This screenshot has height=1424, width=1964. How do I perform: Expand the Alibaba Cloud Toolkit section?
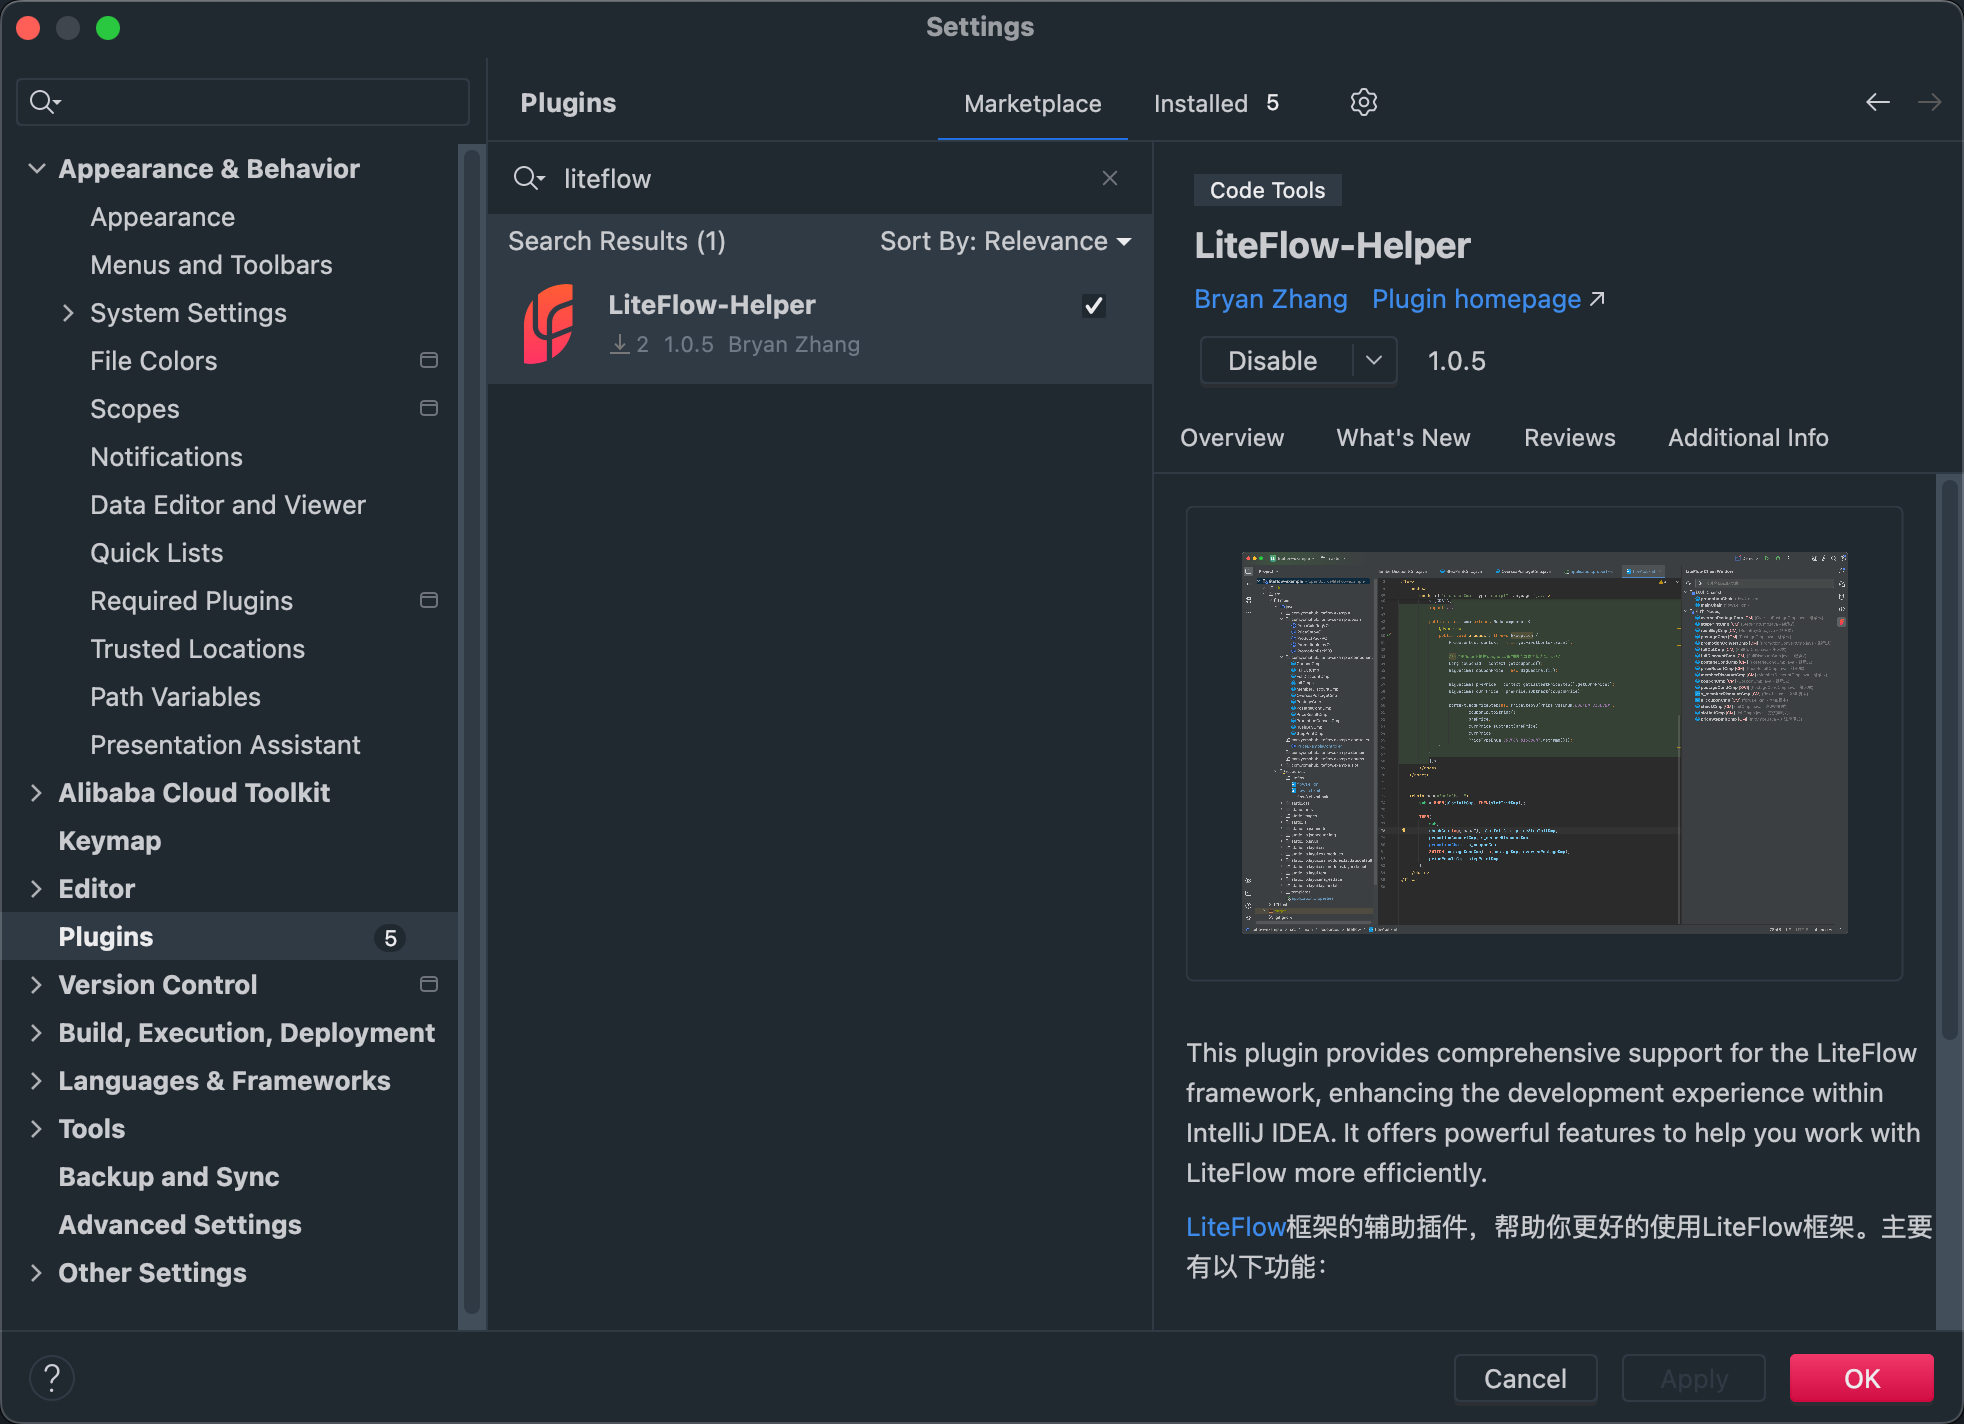pyautogui.click(x=37, y=793)
